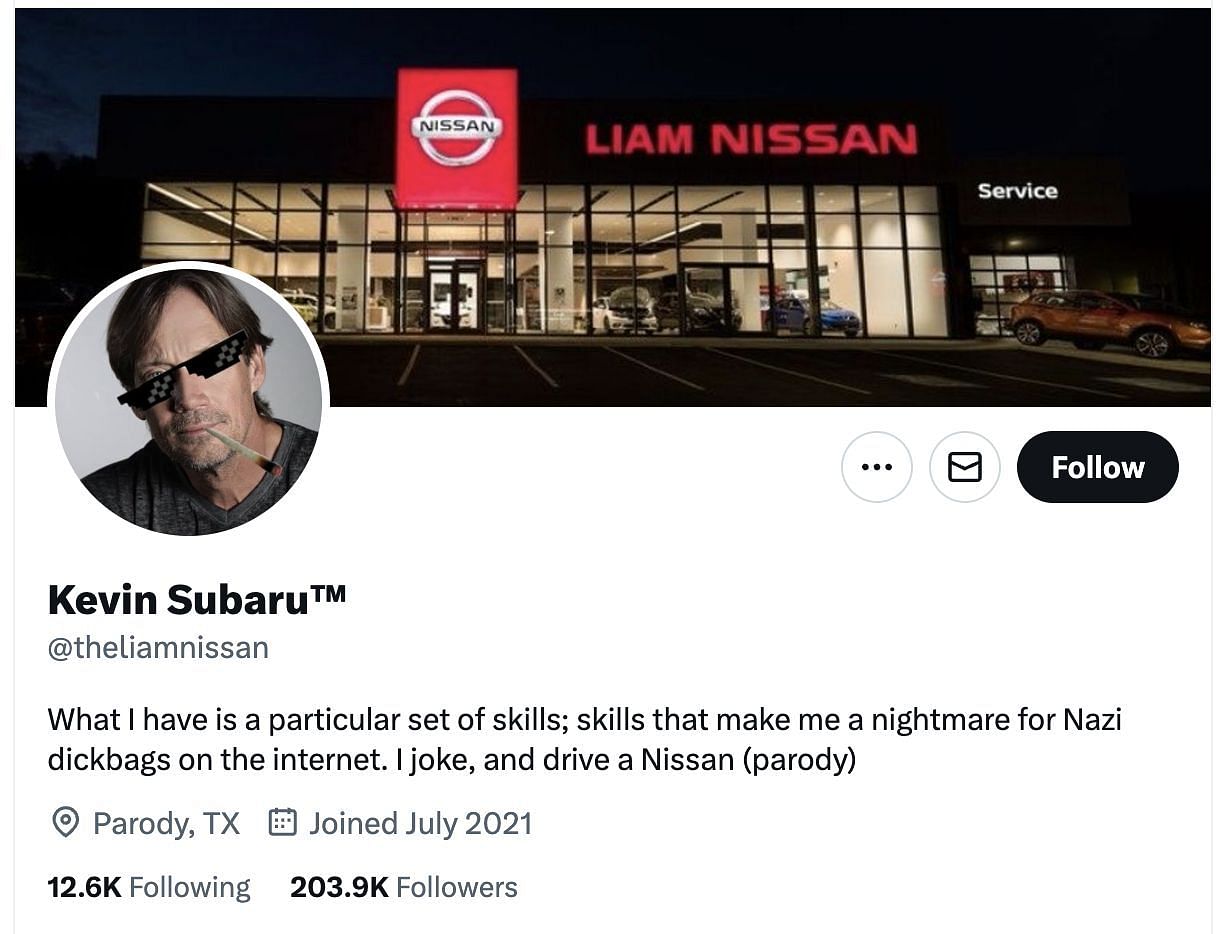View the 203.9K Followers list
The image size is (1232, 934).
point(404,887)
